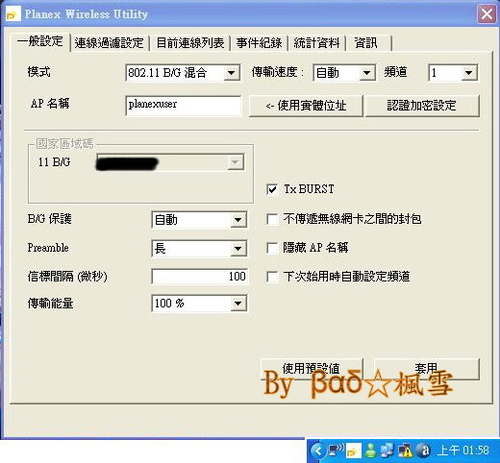Switch to the 連線過濾設定 tab
The width and height of the screenshot is (500, 463).
point(109,43)
